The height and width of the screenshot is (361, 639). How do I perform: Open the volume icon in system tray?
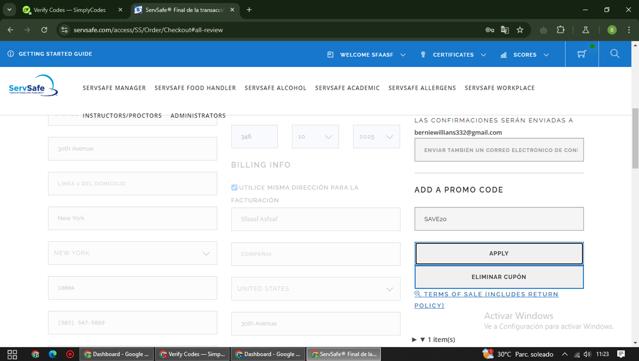[587, 354]
